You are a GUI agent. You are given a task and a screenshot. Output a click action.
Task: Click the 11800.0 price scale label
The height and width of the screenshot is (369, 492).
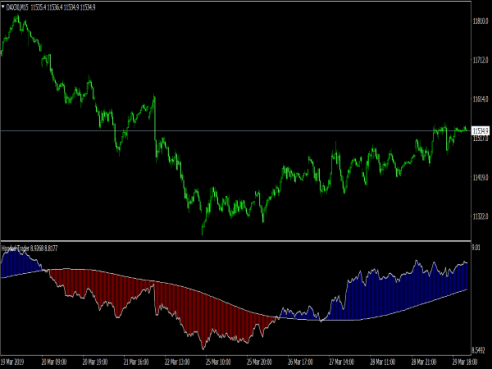[x=480, y=21]
